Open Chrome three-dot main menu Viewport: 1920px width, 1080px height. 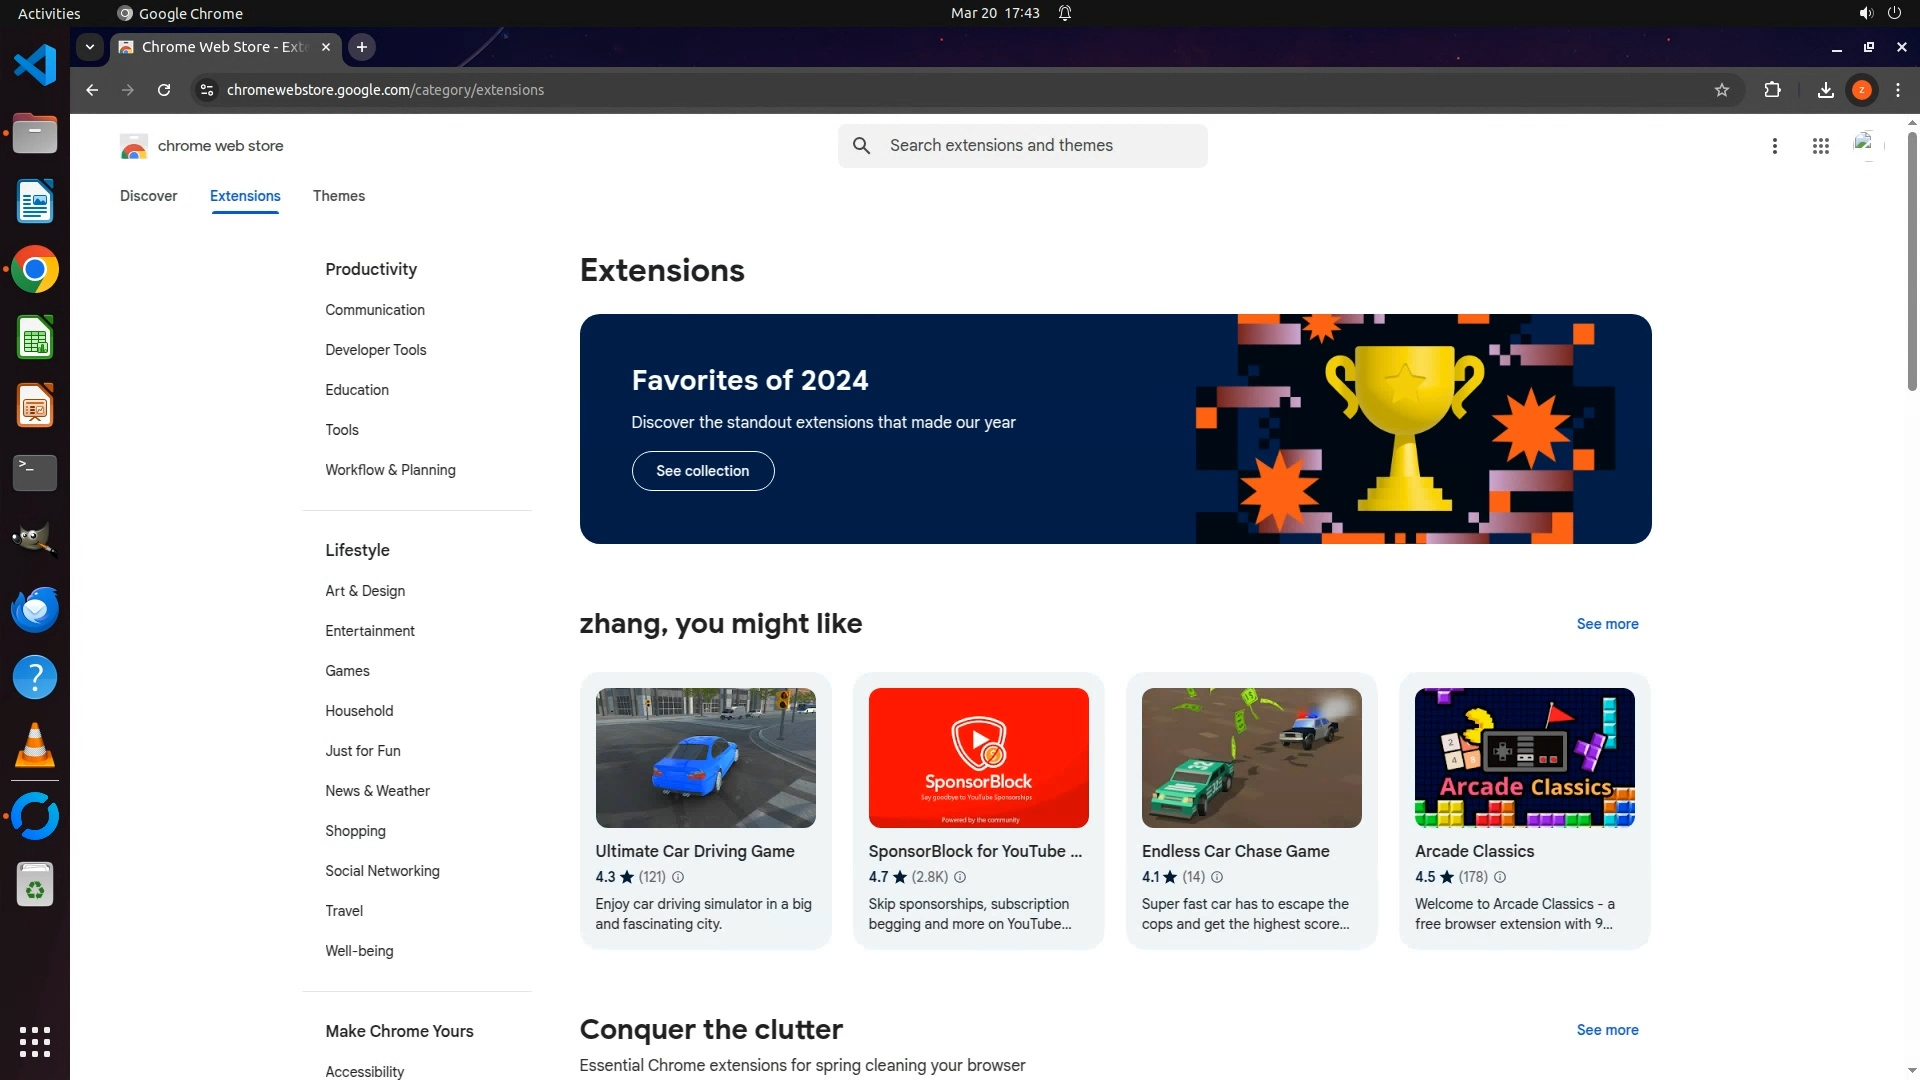[1897, 90]
